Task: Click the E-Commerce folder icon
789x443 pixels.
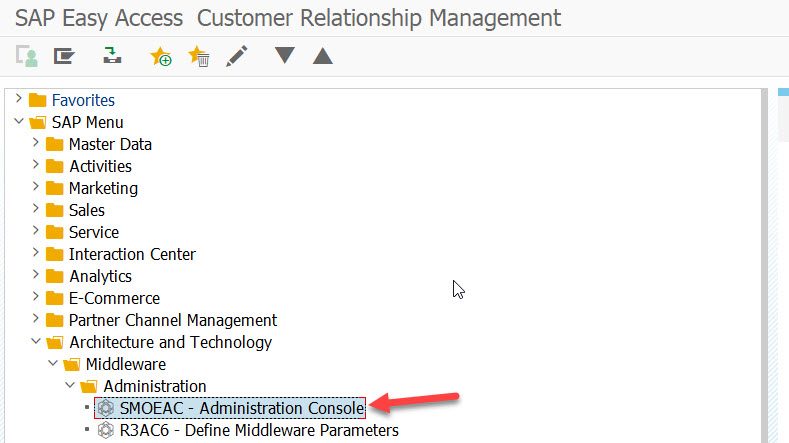Action: pos(55,298)
